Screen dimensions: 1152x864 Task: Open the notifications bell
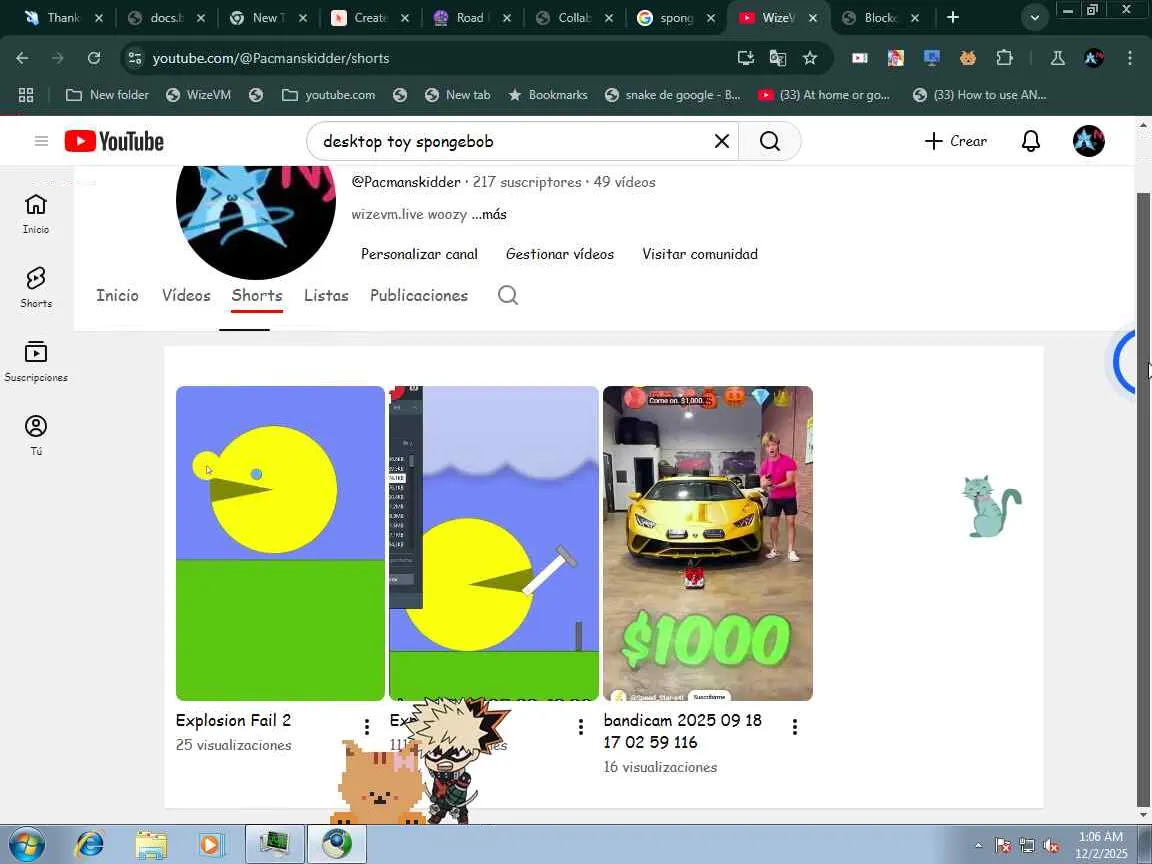tap(1031, 141)
